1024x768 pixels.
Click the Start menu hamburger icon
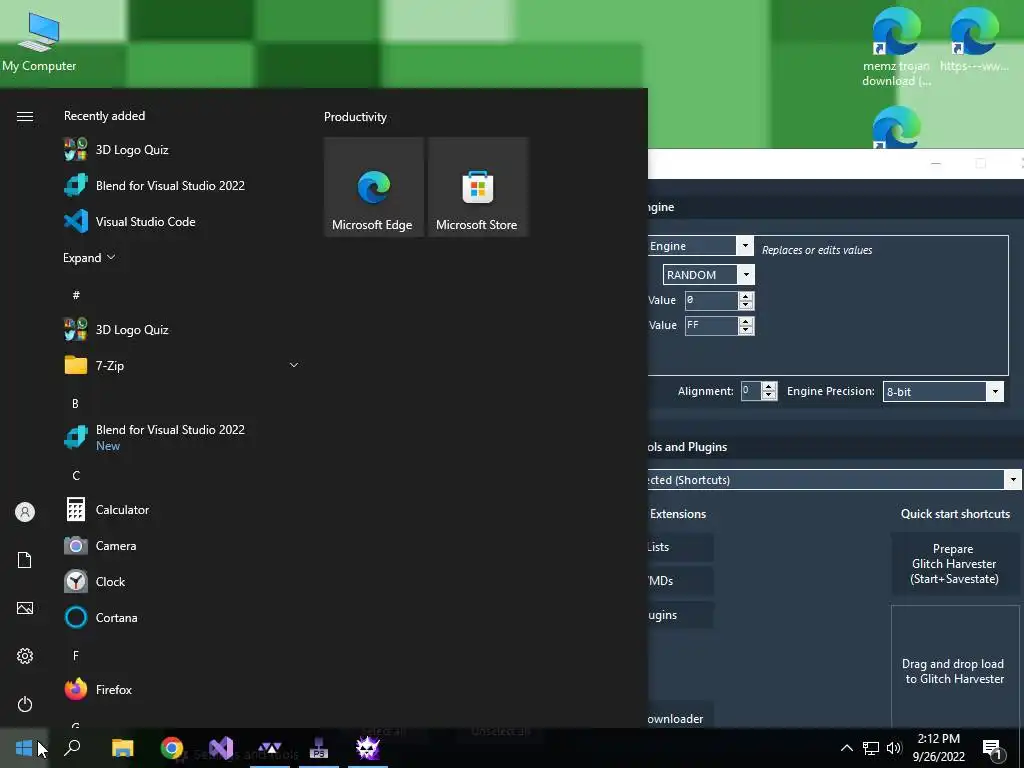[25, 116]
